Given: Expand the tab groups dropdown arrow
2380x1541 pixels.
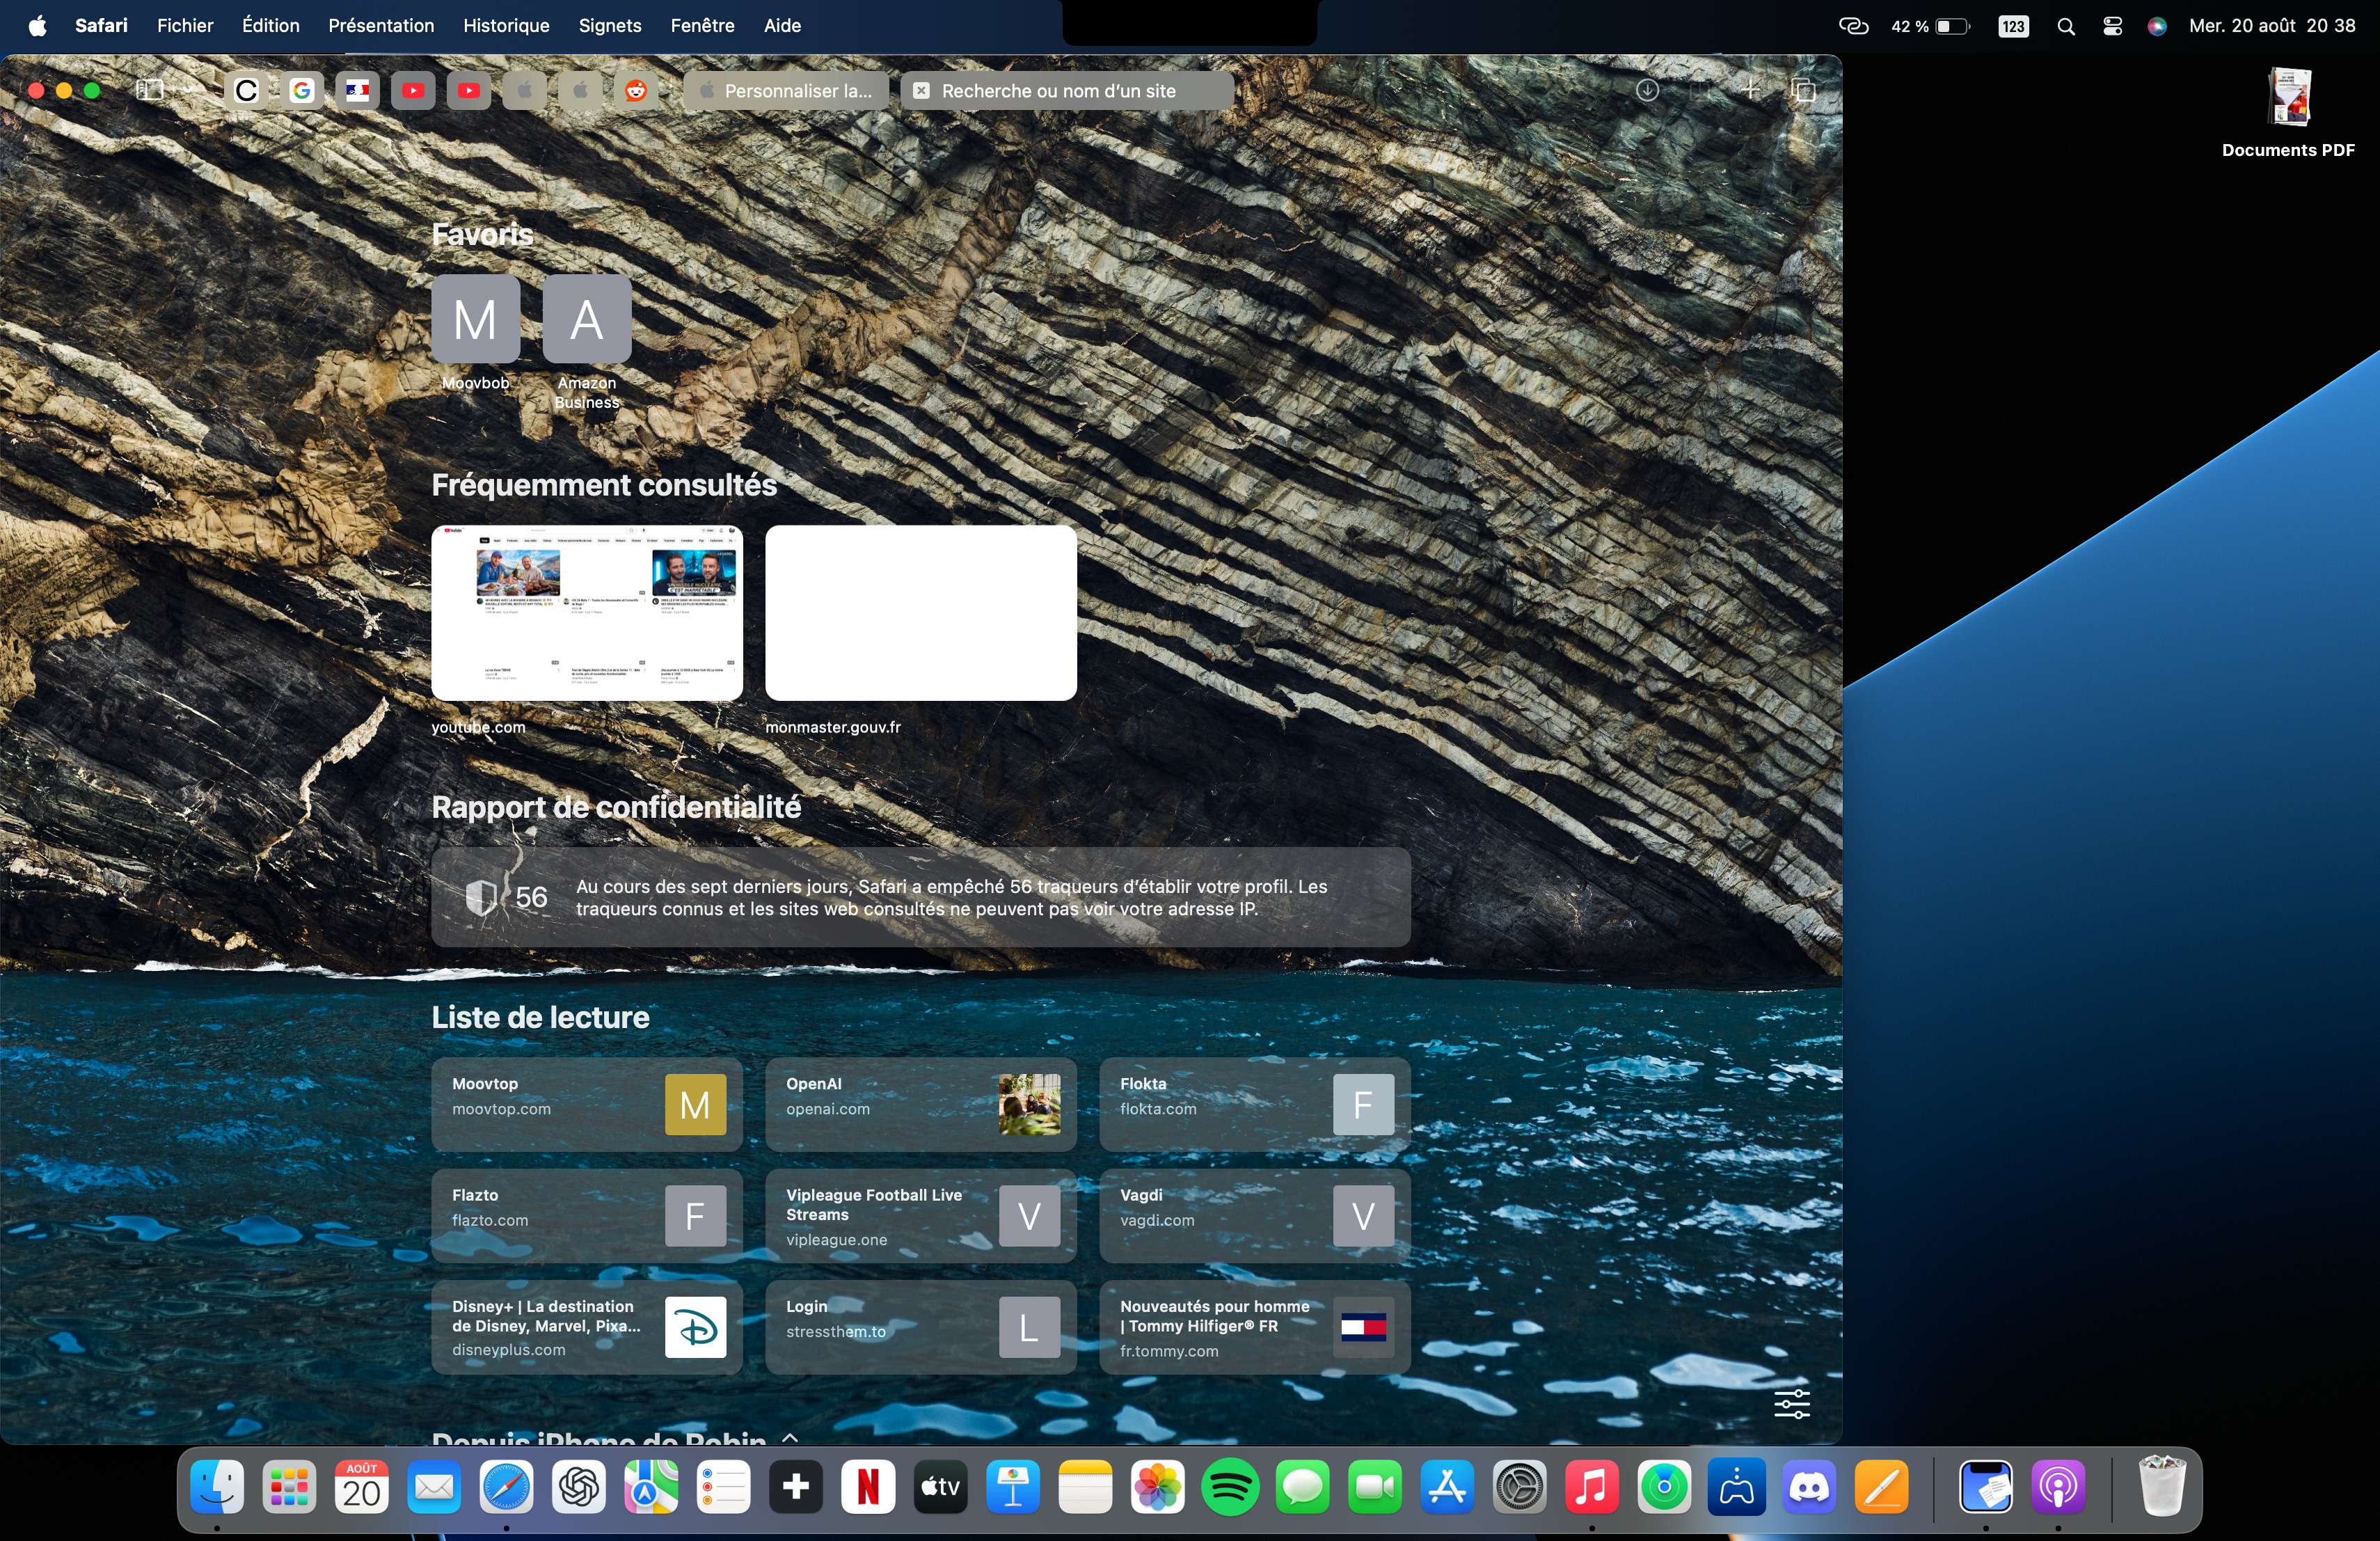Looking at the screenshot, I should point(187,90).
